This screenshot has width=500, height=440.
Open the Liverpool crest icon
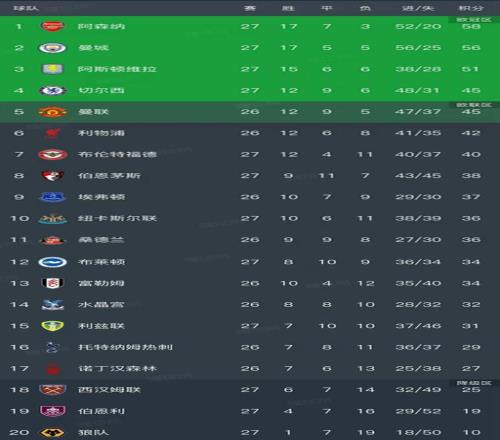[x=52, y=133]
